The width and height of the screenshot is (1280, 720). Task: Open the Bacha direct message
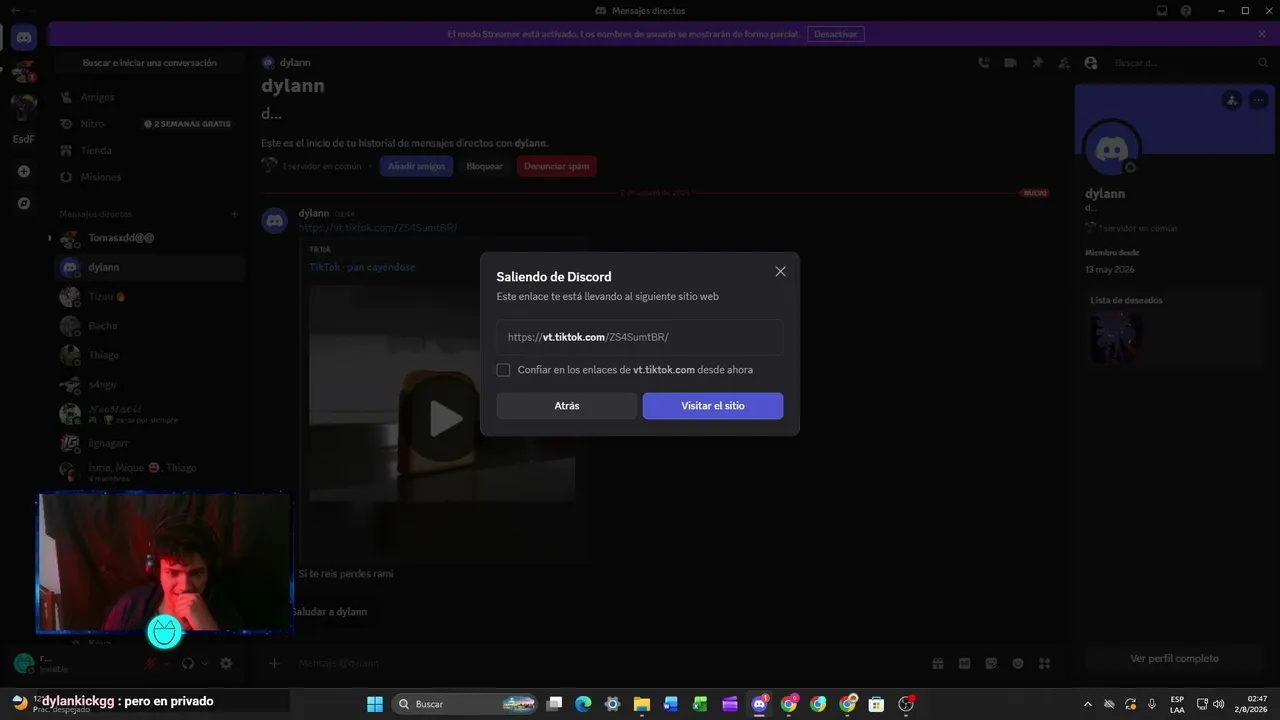click(150, 326)
